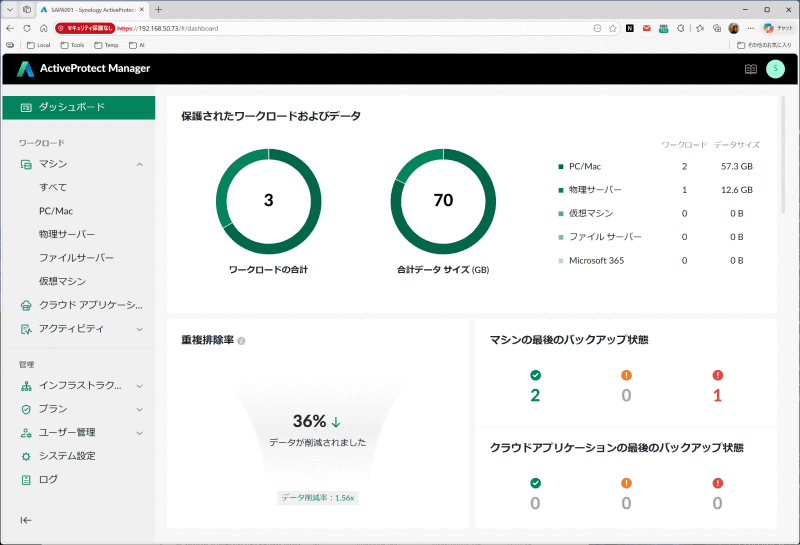Image resolution: width=800 pixels, height=545 pixels.
Task: Expand the プラン chevron
Action: click(x=139, y=409)
